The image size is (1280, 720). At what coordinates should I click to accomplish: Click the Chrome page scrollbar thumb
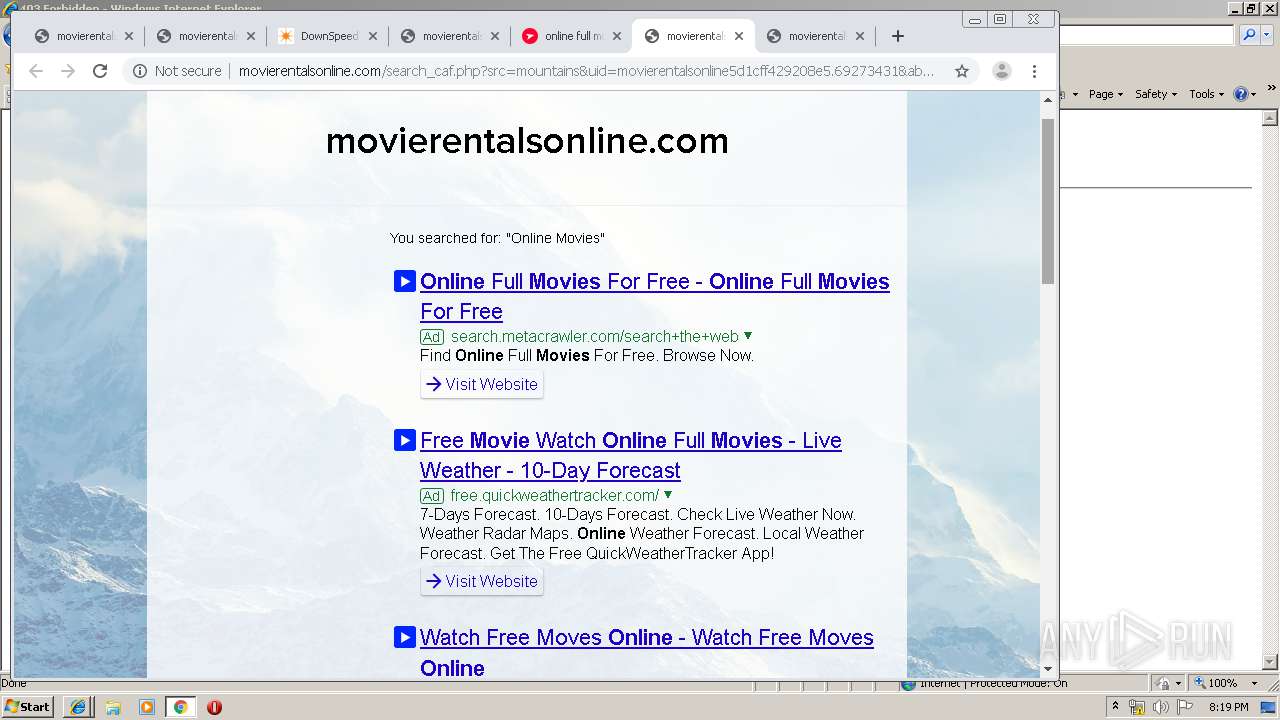click(x=1048, y=200)
